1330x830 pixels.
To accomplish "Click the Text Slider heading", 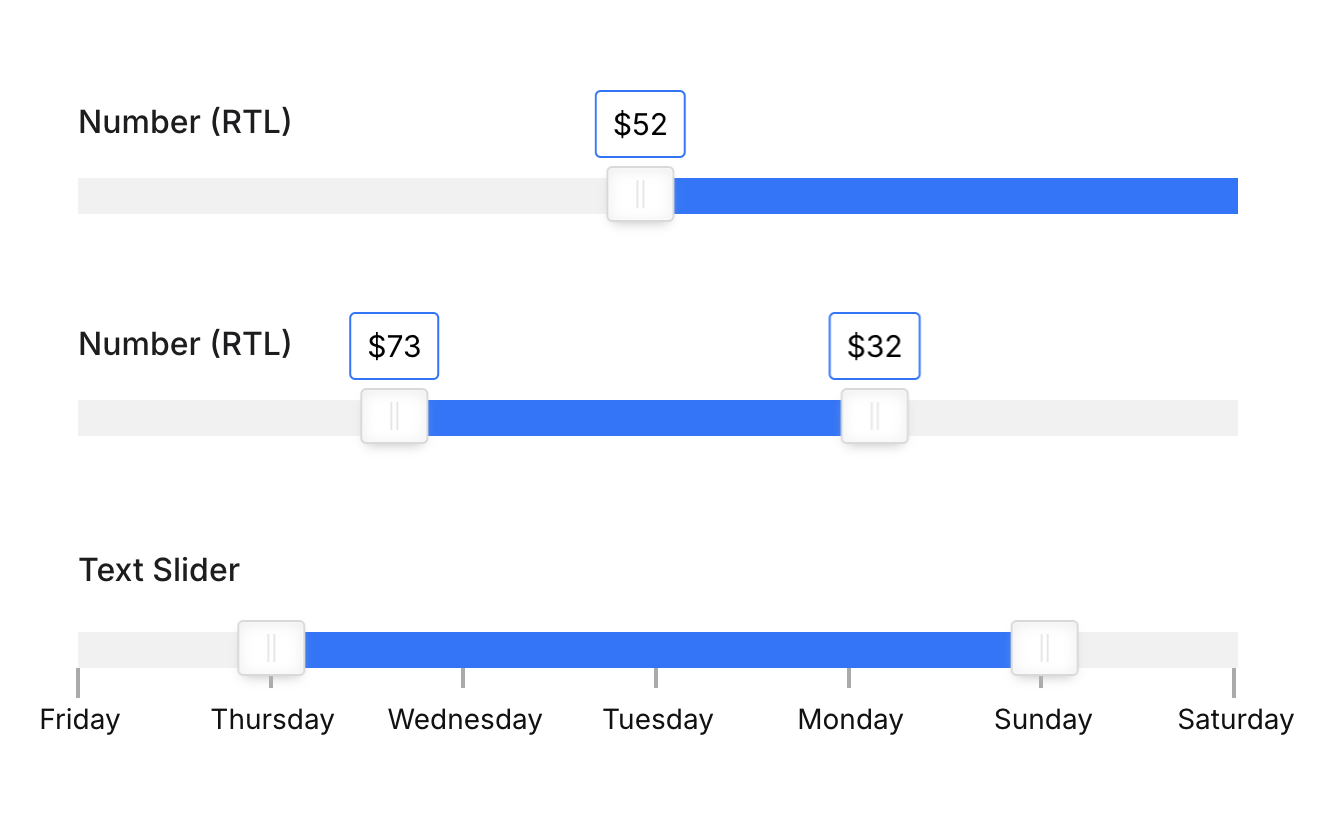I will click(159, 570).
